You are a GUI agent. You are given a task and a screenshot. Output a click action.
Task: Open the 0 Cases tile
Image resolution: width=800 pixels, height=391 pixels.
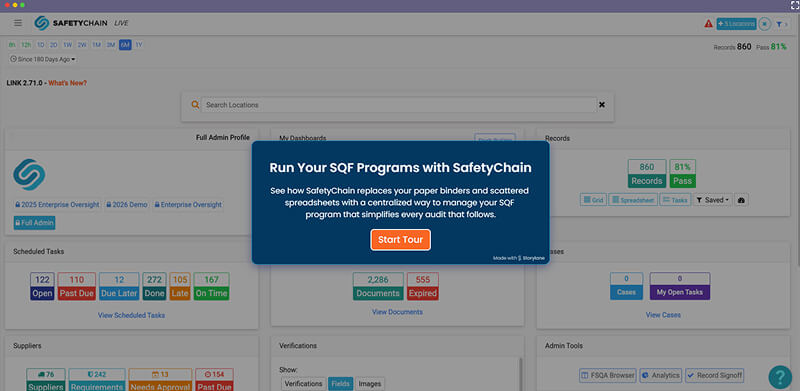tap(626, 286)
